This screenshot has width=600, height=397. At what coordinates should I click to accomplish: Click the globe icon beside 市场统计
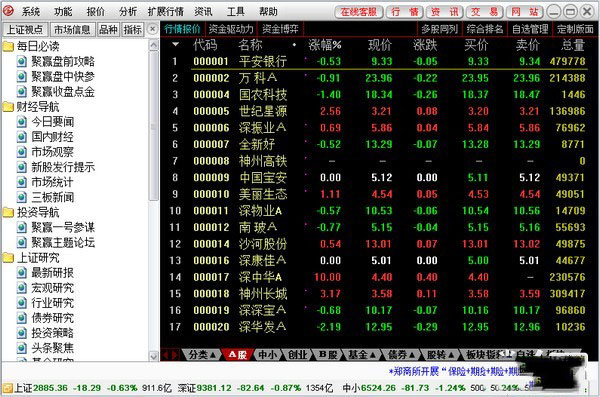(x=22, y=182)
